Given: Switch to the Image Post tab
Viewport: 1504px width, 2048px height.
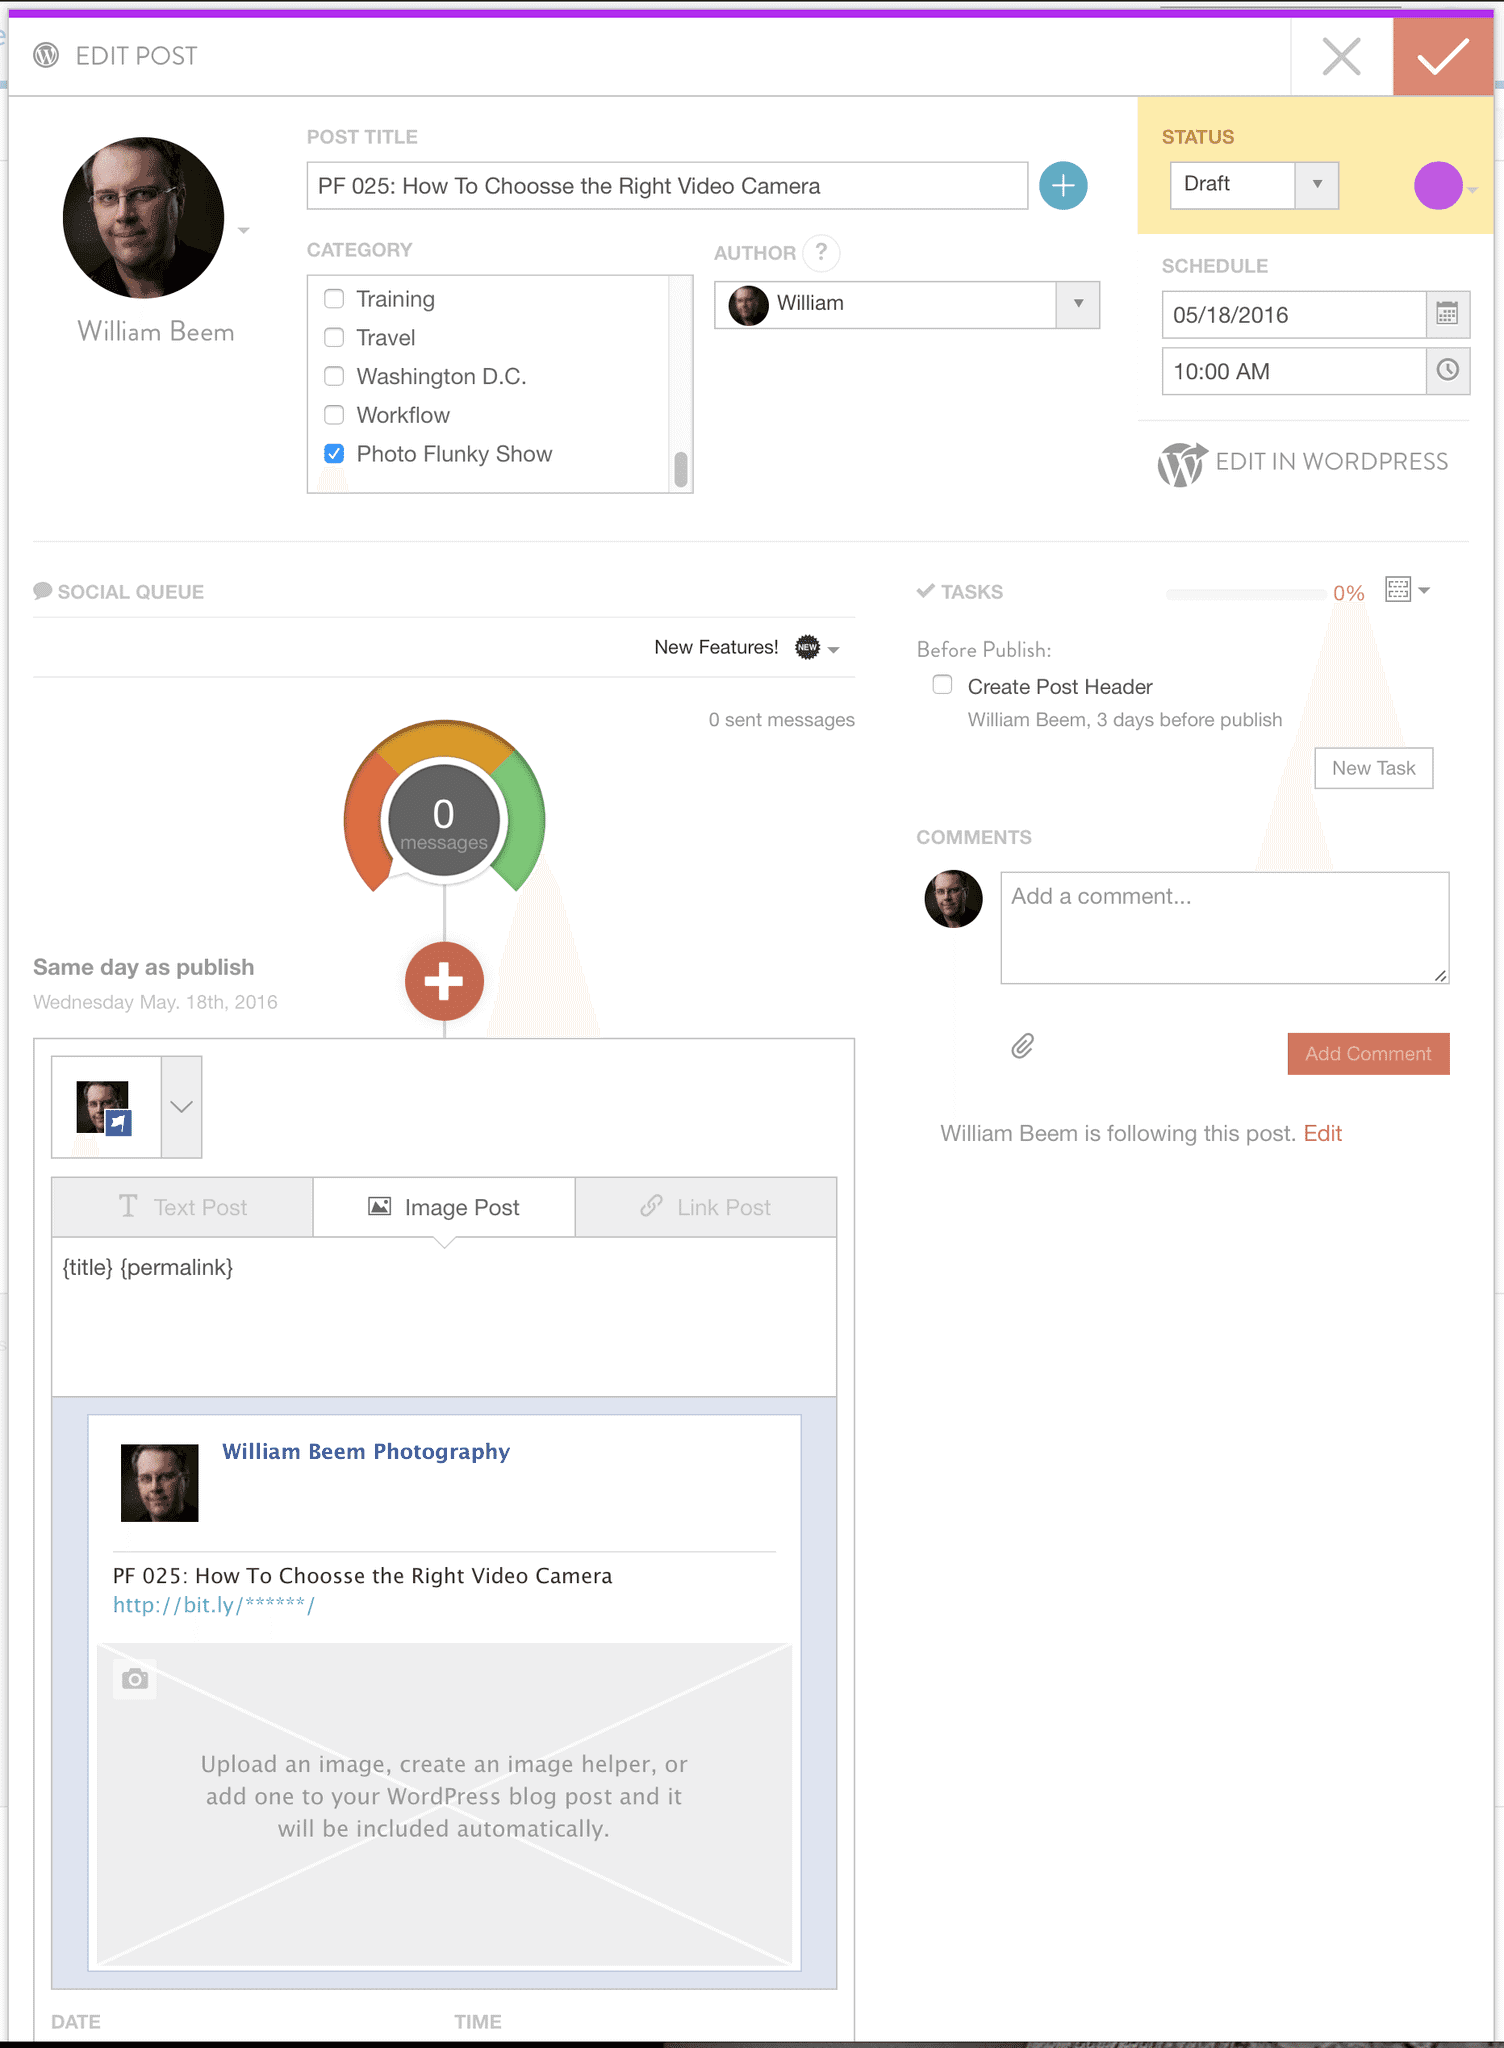Looking at the screenshot, I should 444,1207.
